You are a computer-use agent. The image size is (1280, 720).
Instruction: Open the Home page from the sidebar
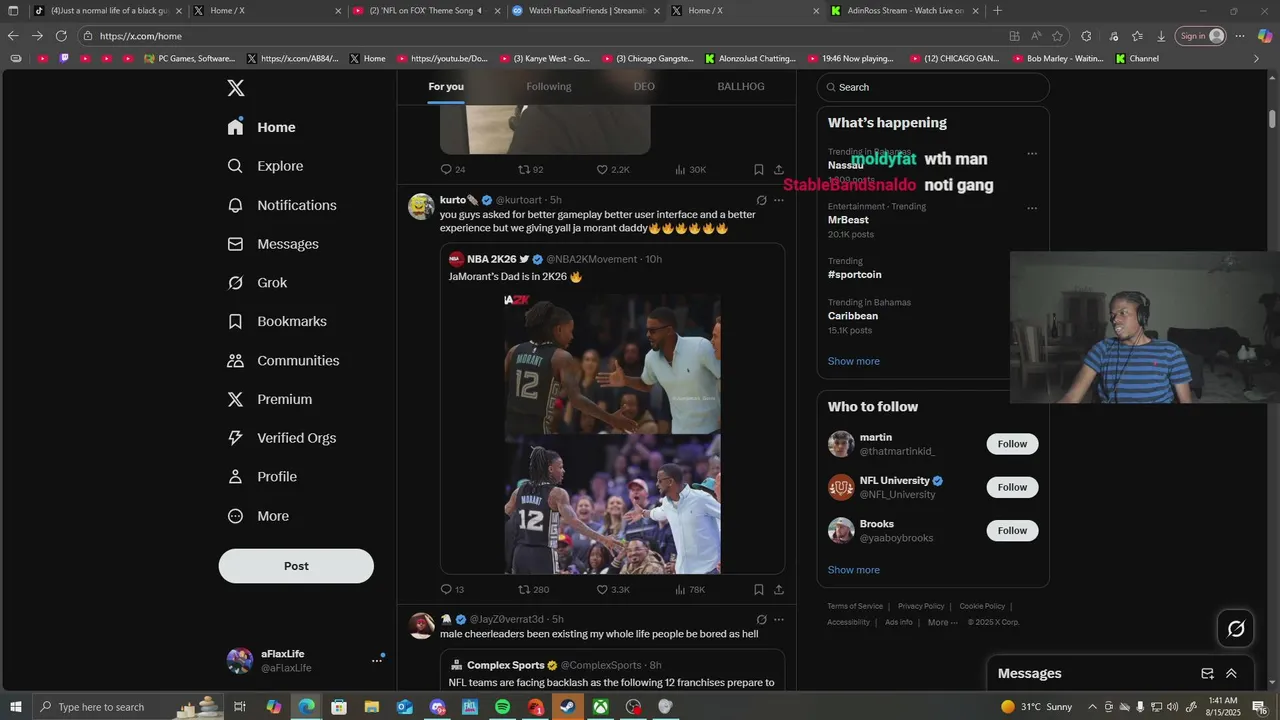pyautogui.click(x=262, y=127)
